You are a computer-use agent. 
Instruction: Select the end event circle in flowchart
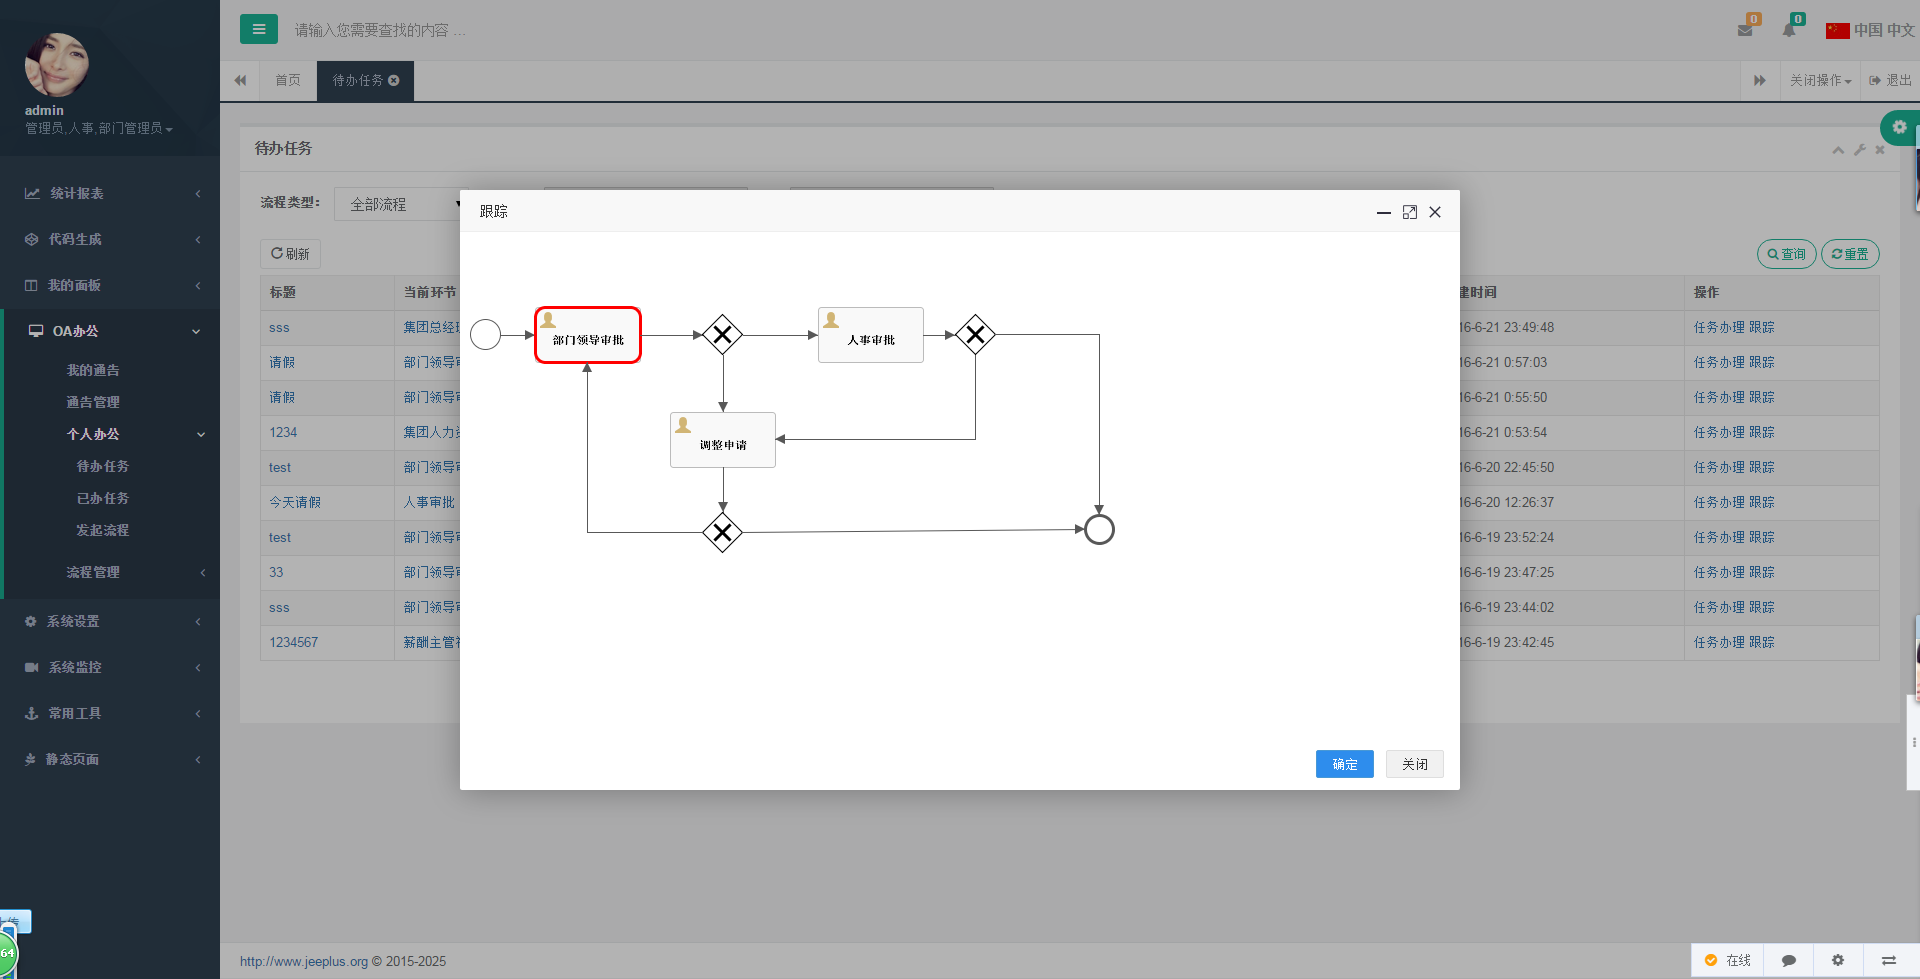1099,529
